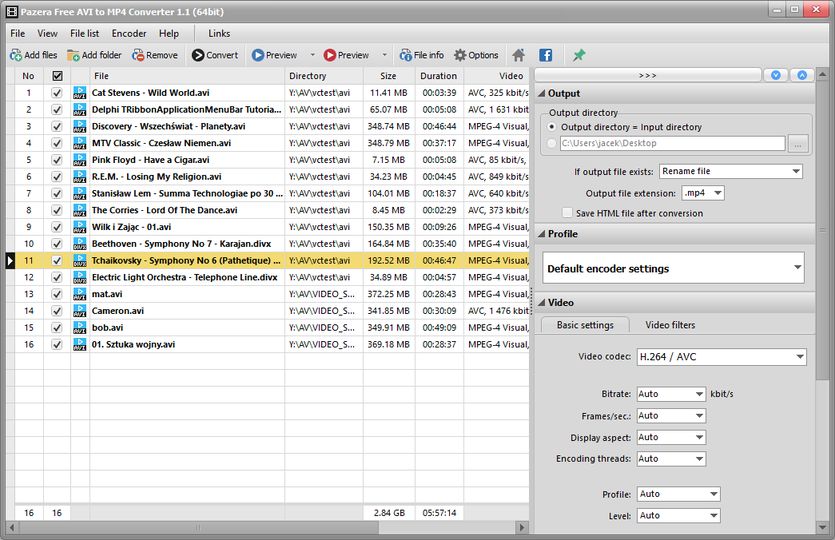Open the File menu
The image size is (835, 540).
18,34
